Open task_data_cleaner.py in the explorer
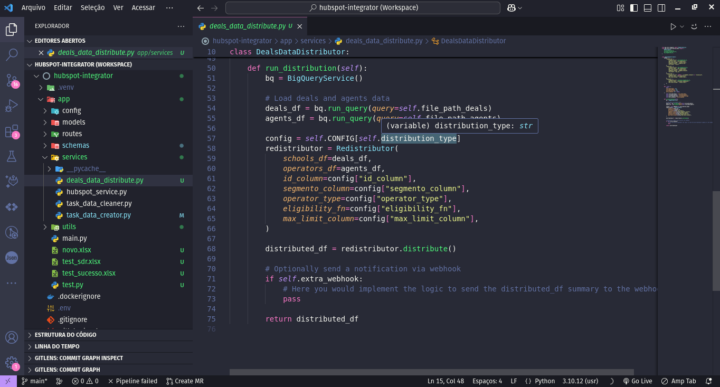 99,203
